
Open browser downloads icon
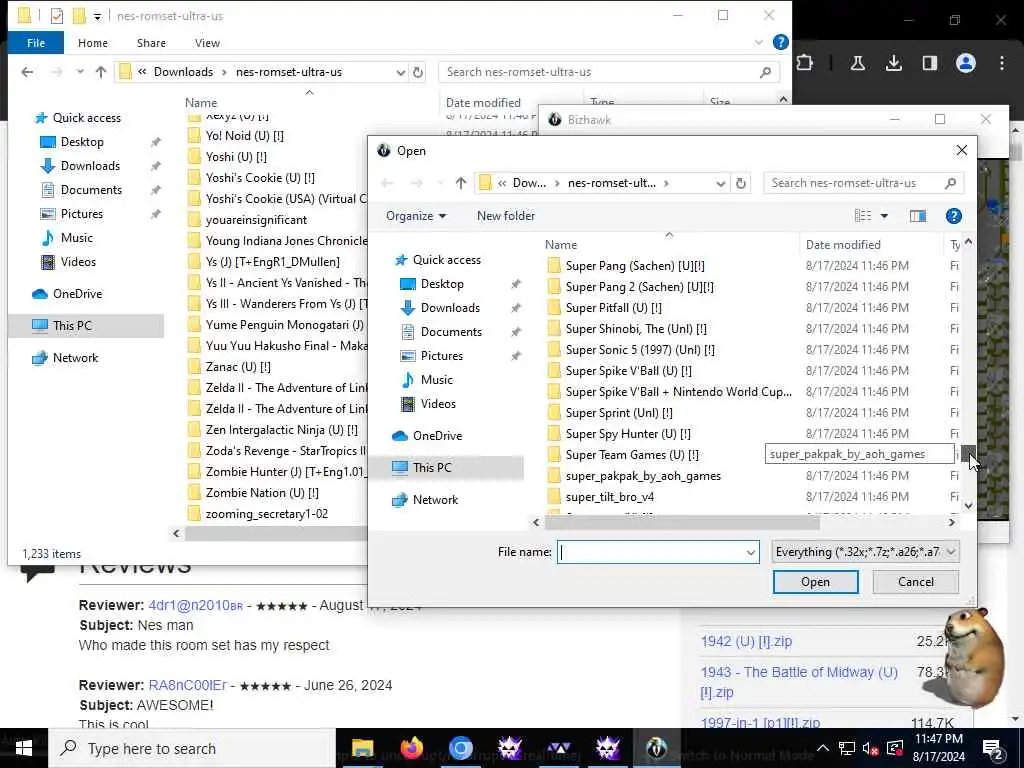893,63
